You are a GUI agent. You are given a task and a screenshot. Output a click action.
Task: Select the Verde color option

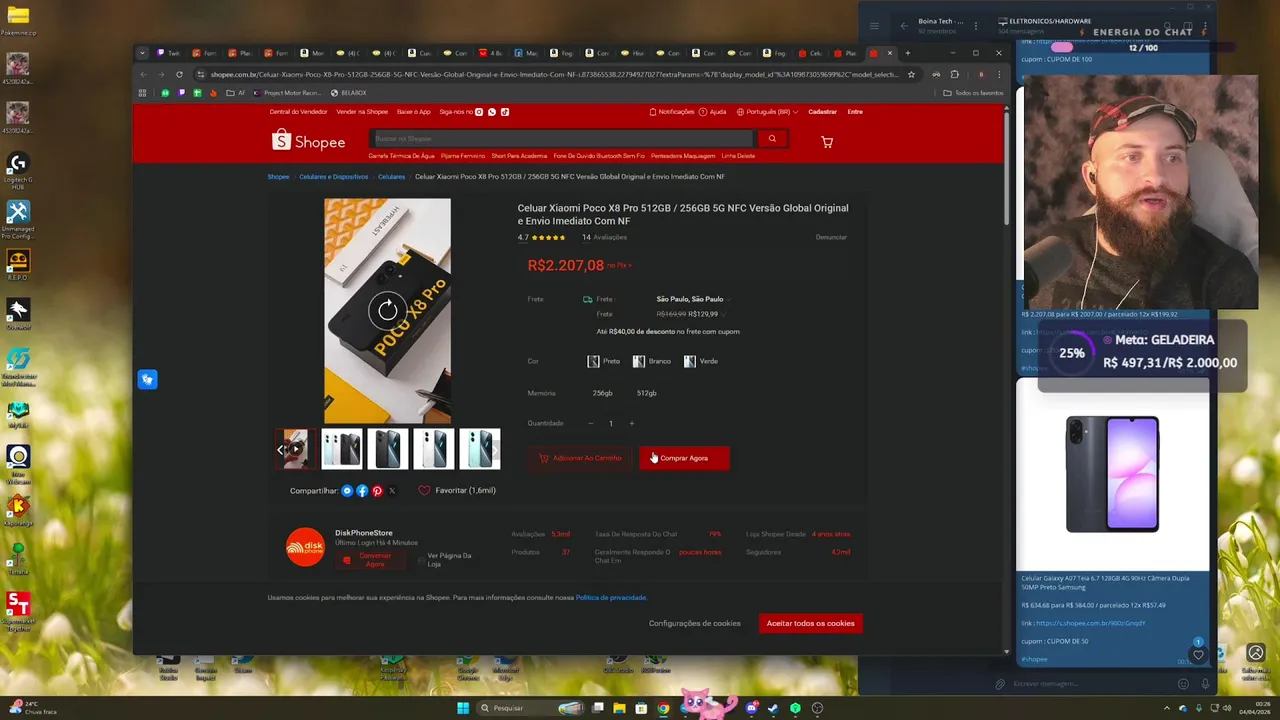[701, 361]
